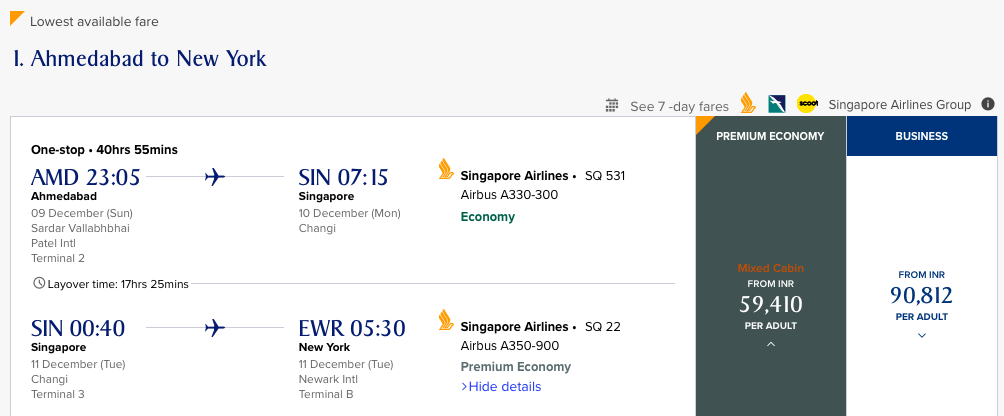Click the 7-day fares calendar icon
The image size is (1004, 416).
point(613,105)
